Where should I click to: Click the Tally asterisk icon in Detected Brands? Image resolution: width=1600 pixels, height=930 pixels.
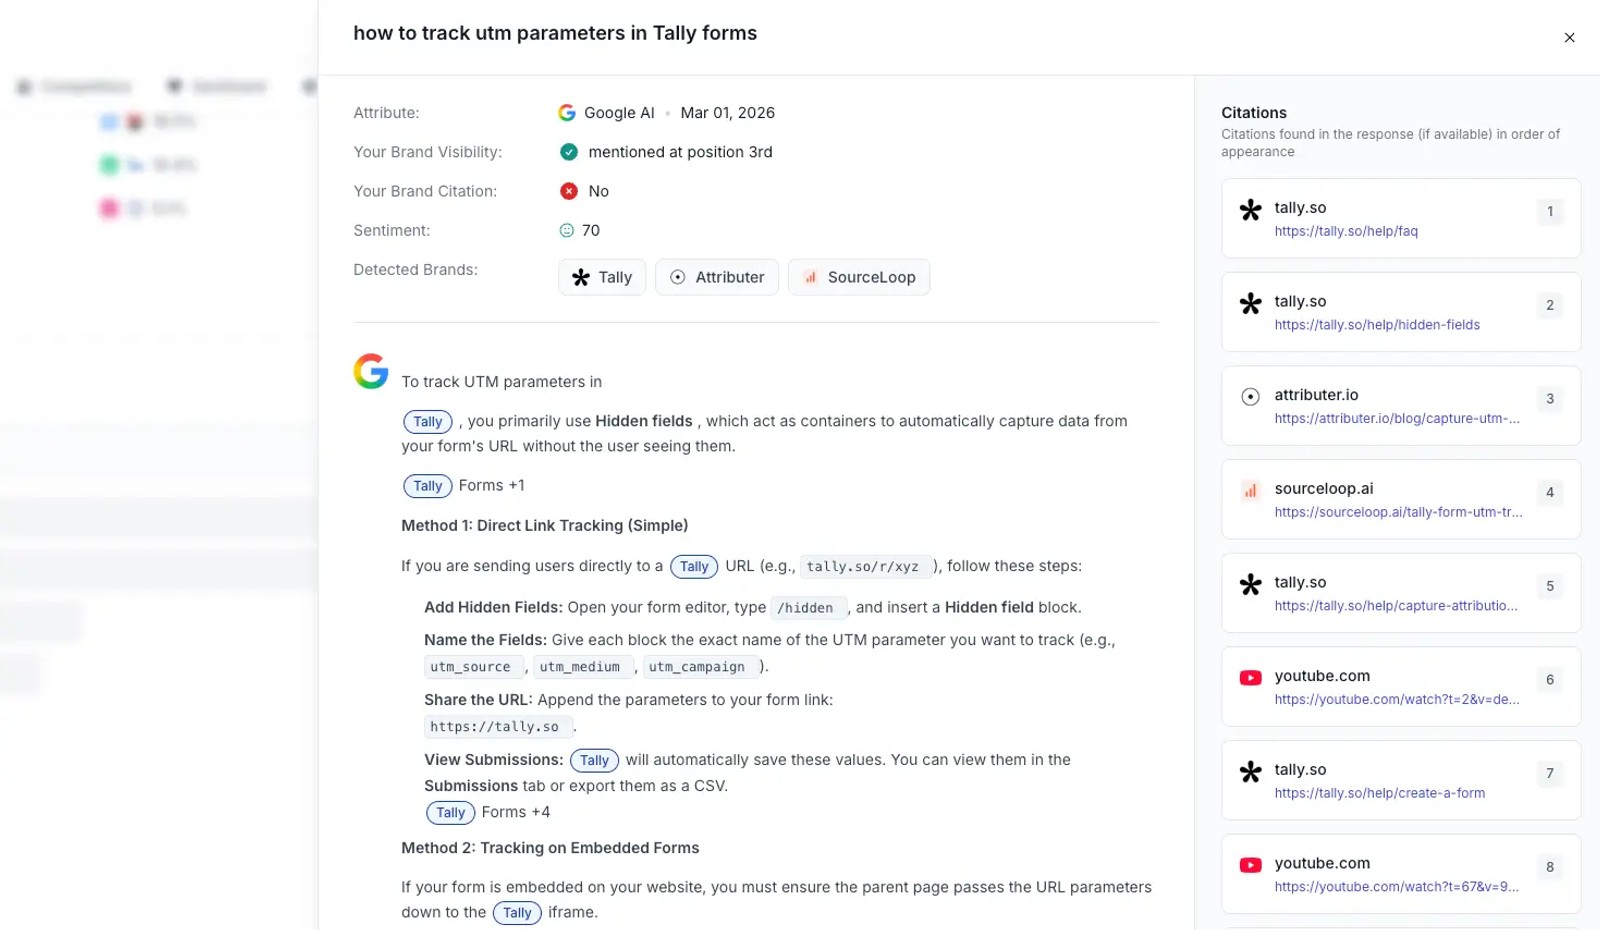581,277
